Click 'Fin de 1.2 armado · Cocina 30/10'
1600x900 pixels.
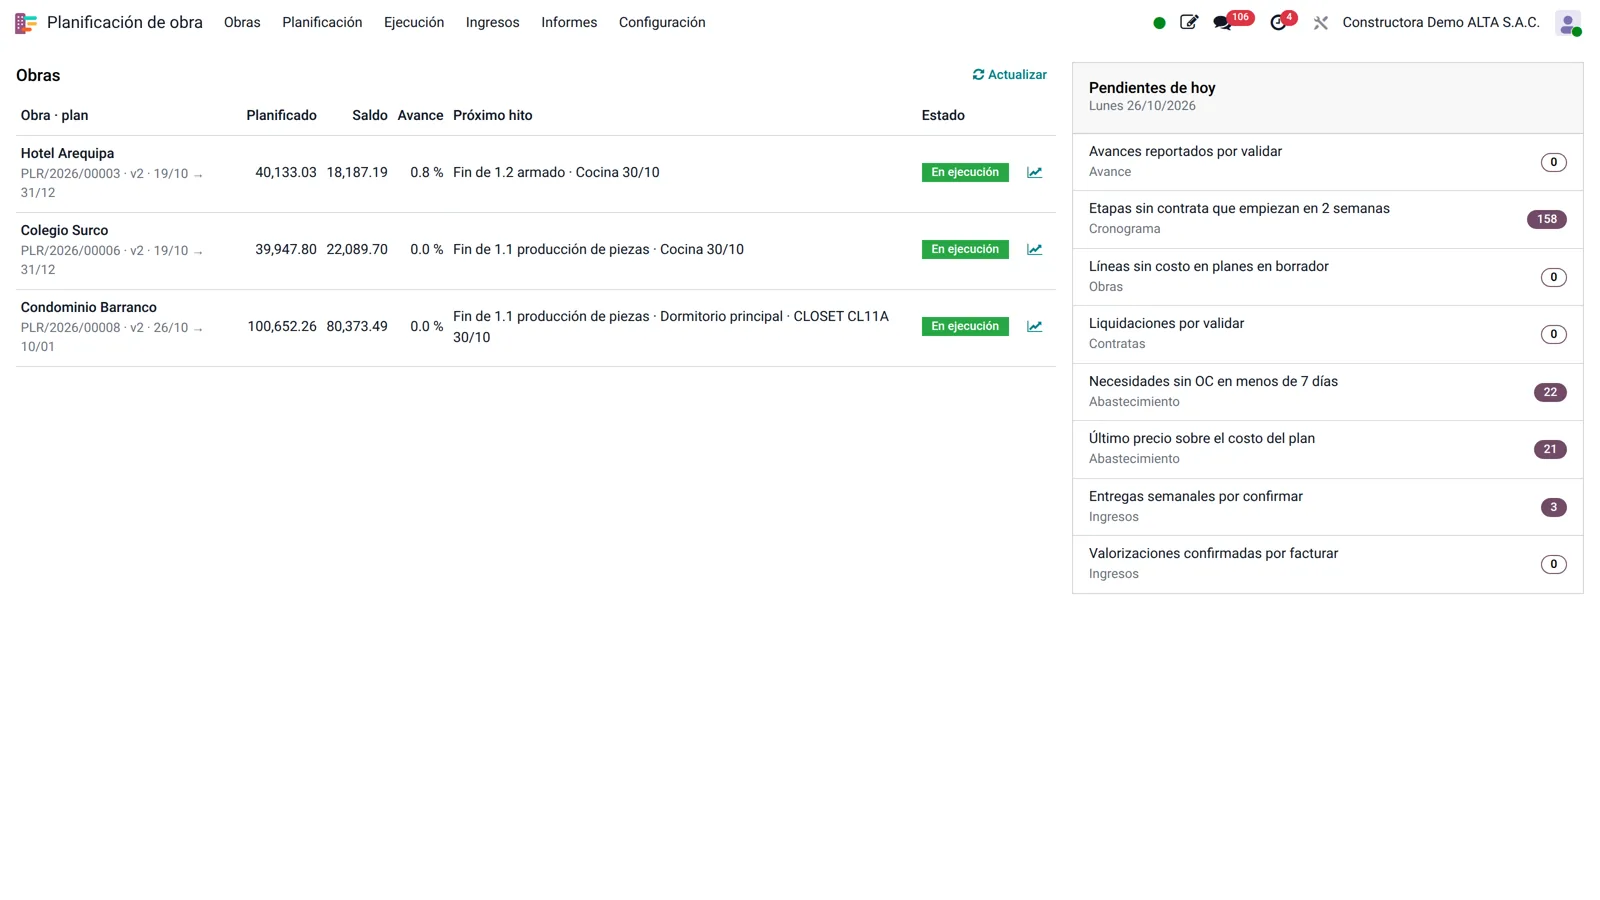point(556,173)
